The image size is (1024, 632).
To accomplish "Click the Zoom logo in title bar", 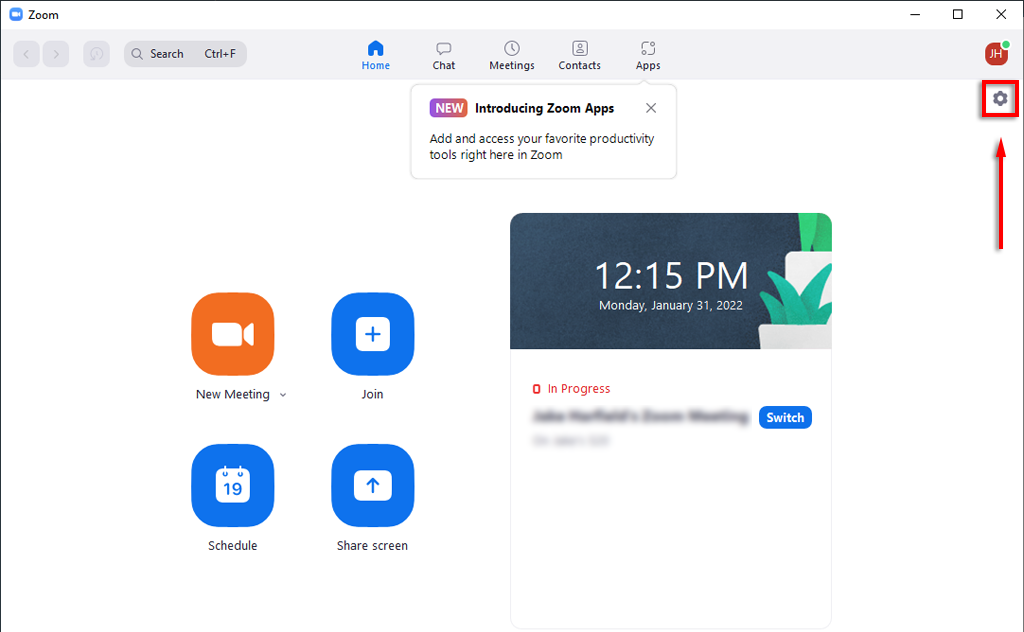I will (15, 15).
